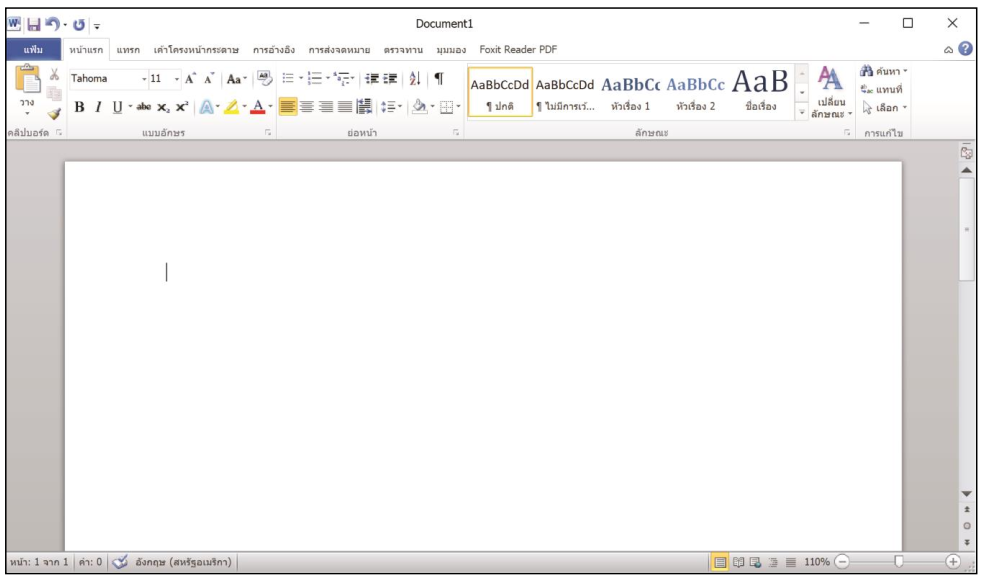Open the Help question mark icon

(x=965, y=49)
